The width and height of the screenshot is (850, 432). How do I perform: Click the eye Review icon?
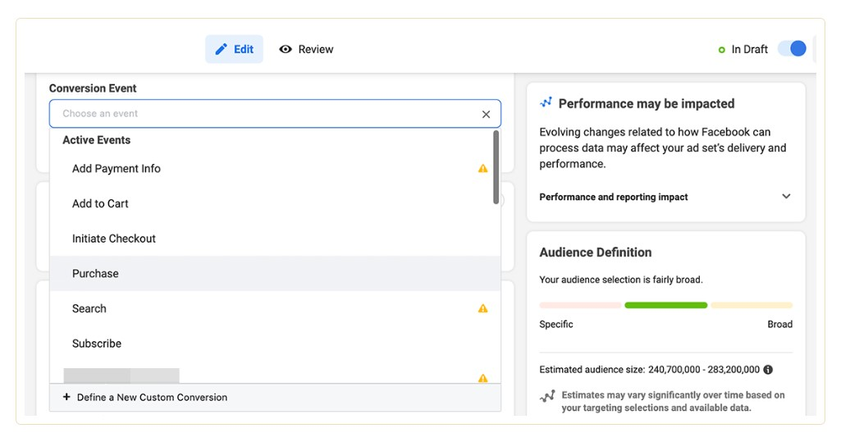[x=286, y=49]
